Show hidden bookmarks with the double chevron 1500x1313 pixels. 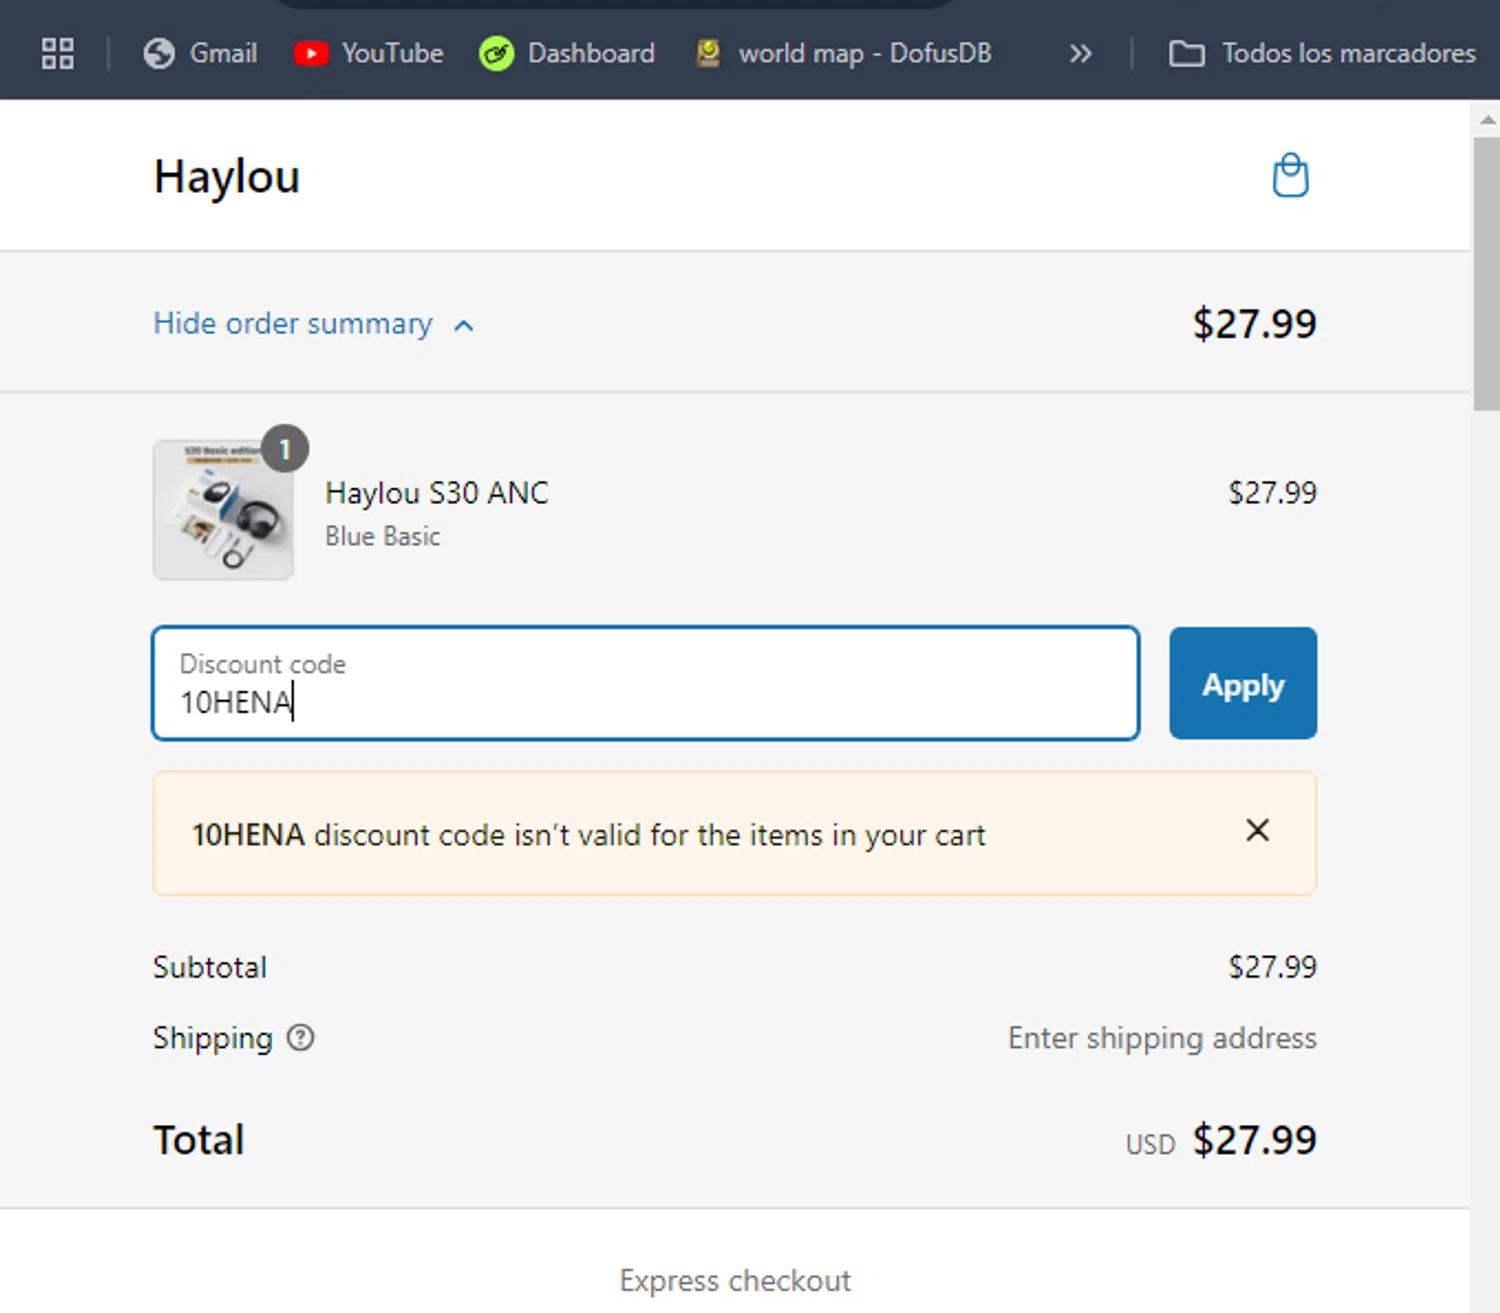tap(1080, 53)
